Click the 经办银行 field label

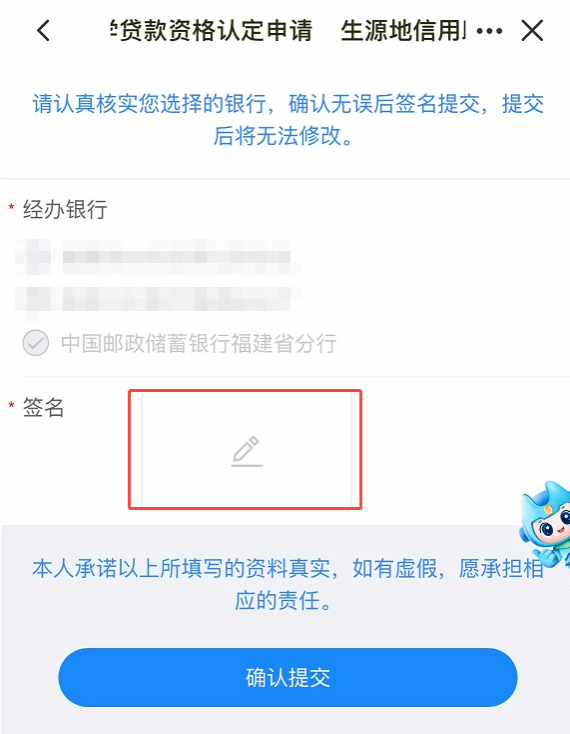click(x=65, y=209)
